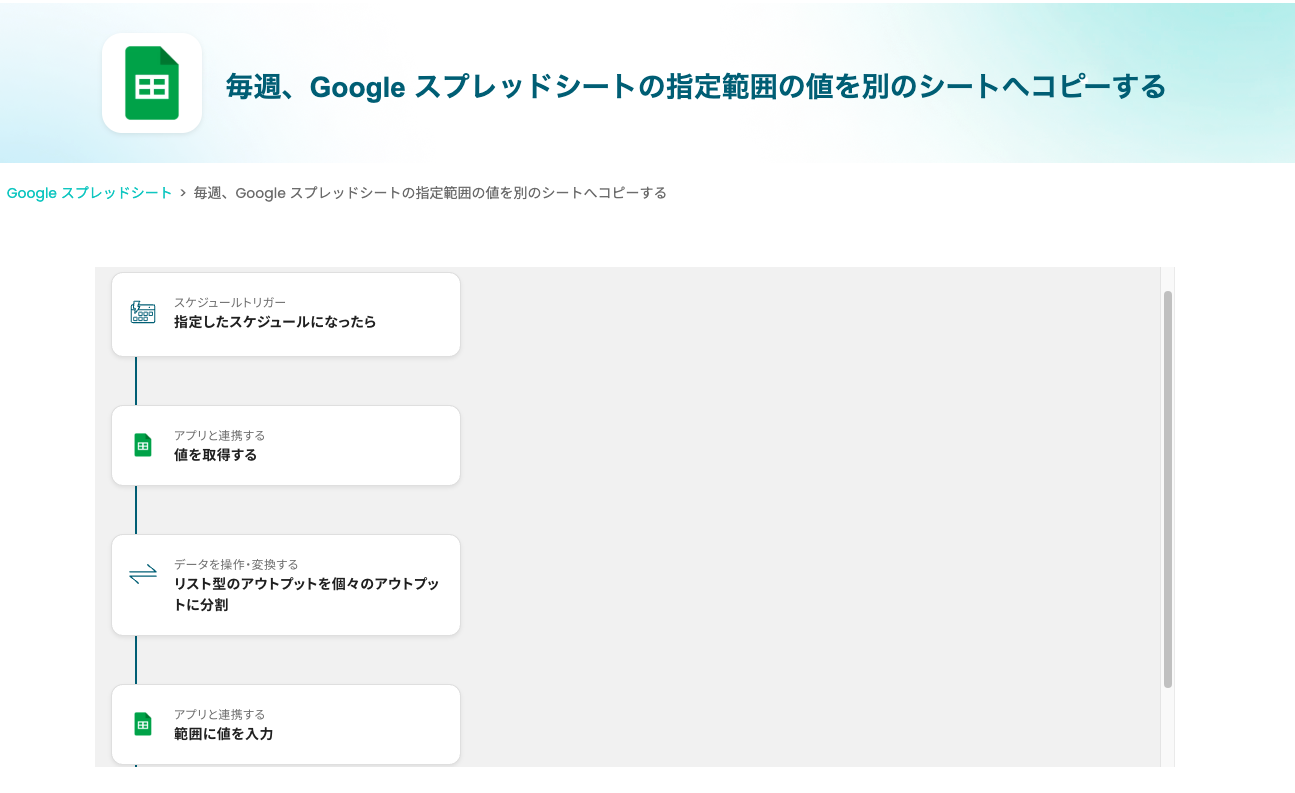
Task: Select the 値を取得する step title
Action: pos(215,455)
